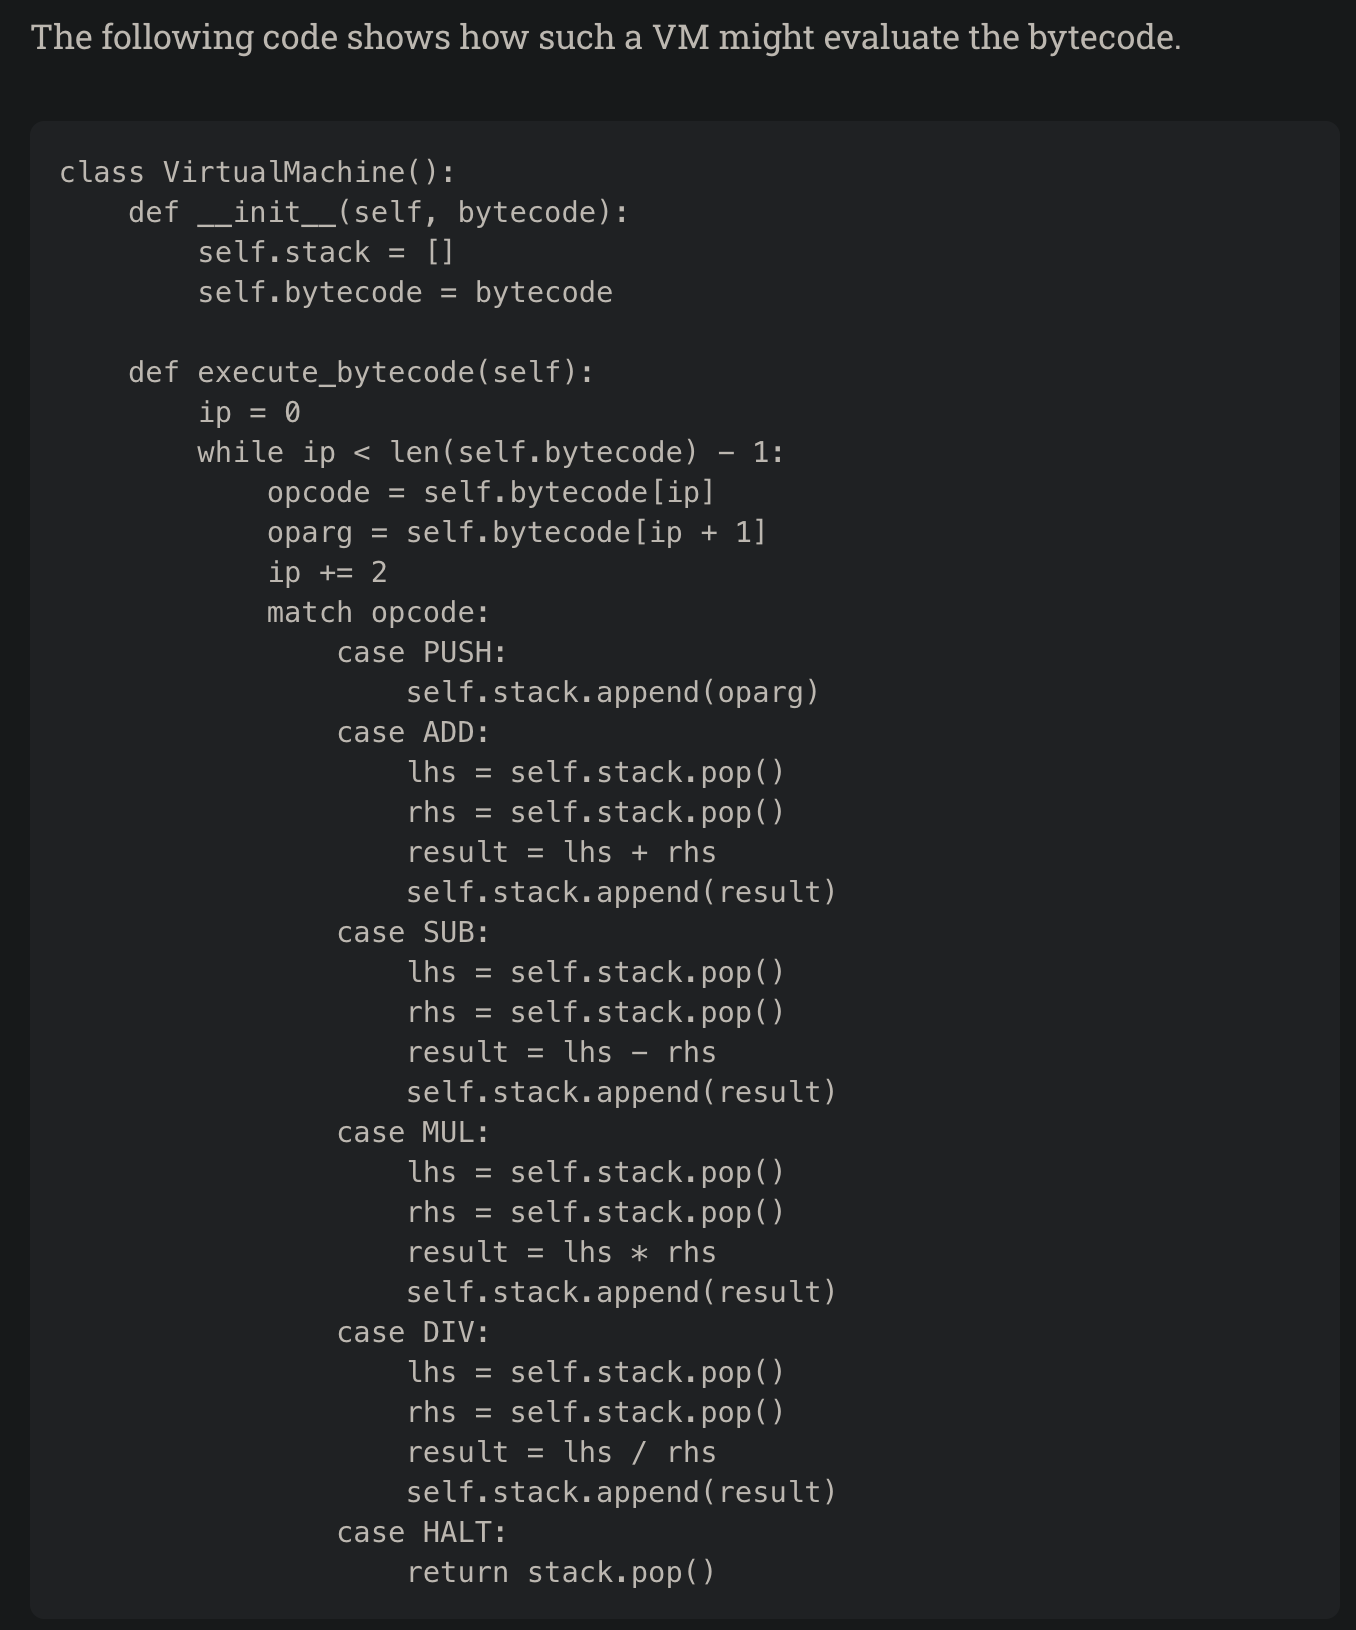Click the 'opcode = self.bytecode[ip]' line
The width and height of the screenshot is (1356, 1630).
click(490, 492)
